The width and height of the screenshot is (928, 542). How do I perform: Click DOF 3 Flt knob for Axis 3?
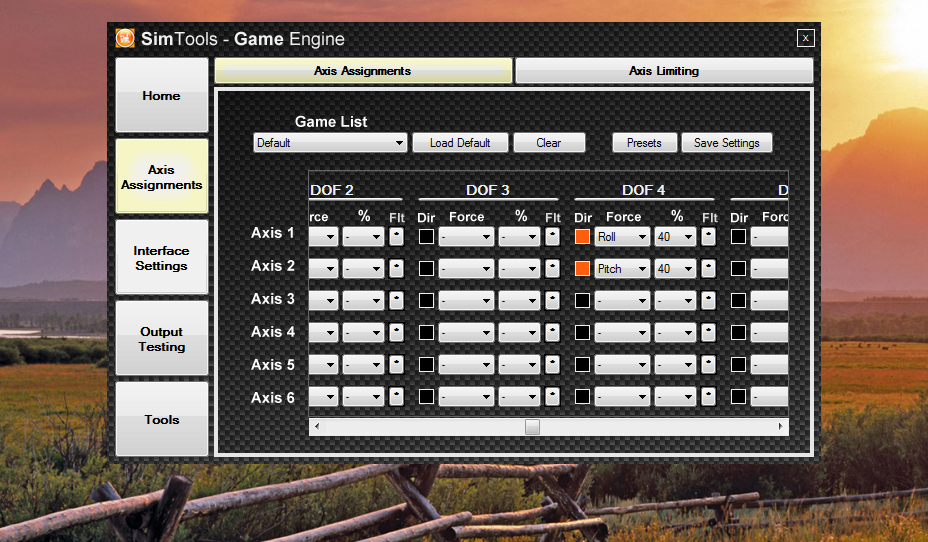[x=552, y=301]
